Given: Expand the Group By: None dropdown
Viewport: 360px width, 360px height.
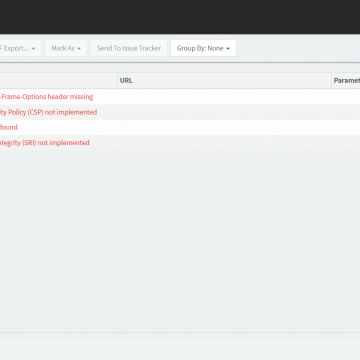Looking at the screenshot, I should (x=203, y=48).
